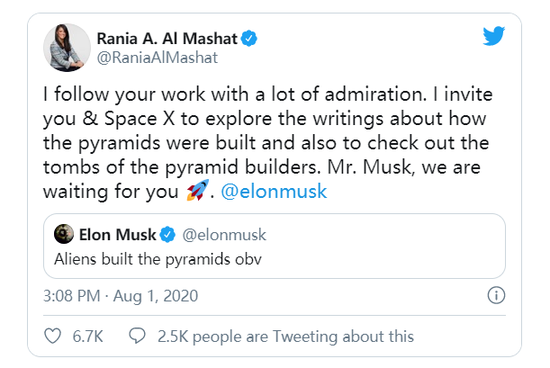Open replies via speech bubble icon

[137, 336]
